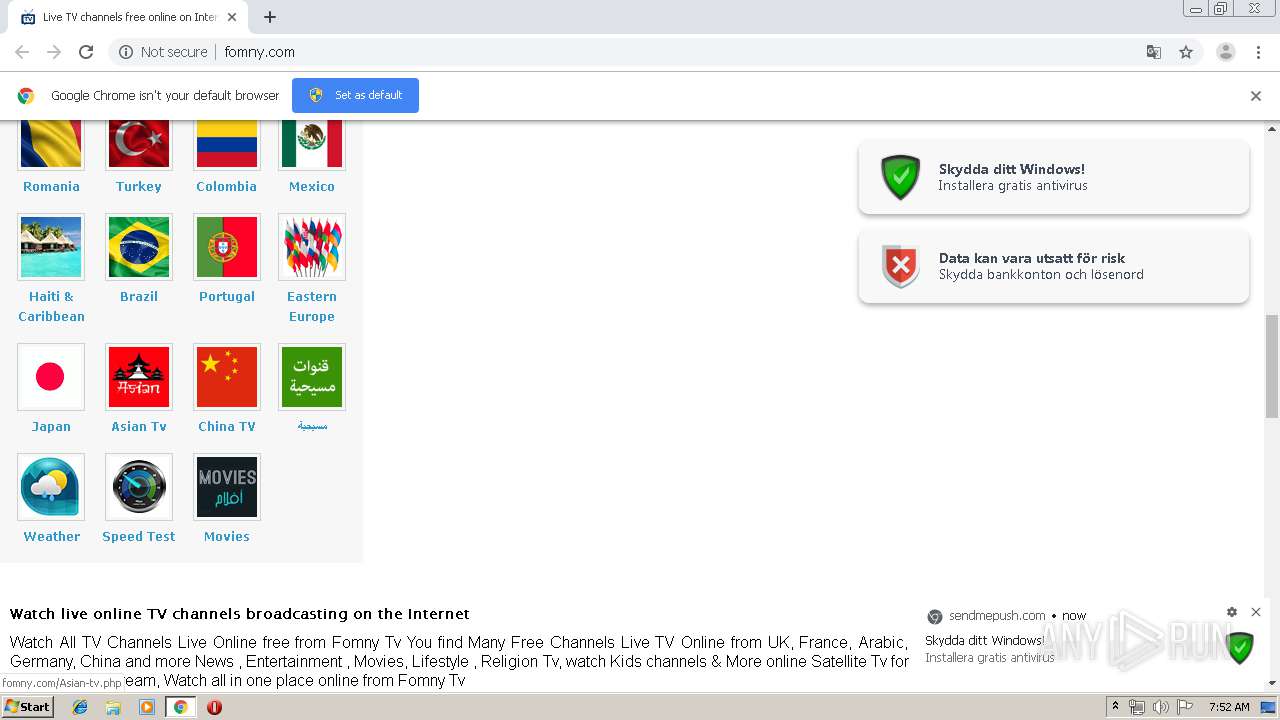
Task: Open the China TV flag icon
Action: point(227,377)
